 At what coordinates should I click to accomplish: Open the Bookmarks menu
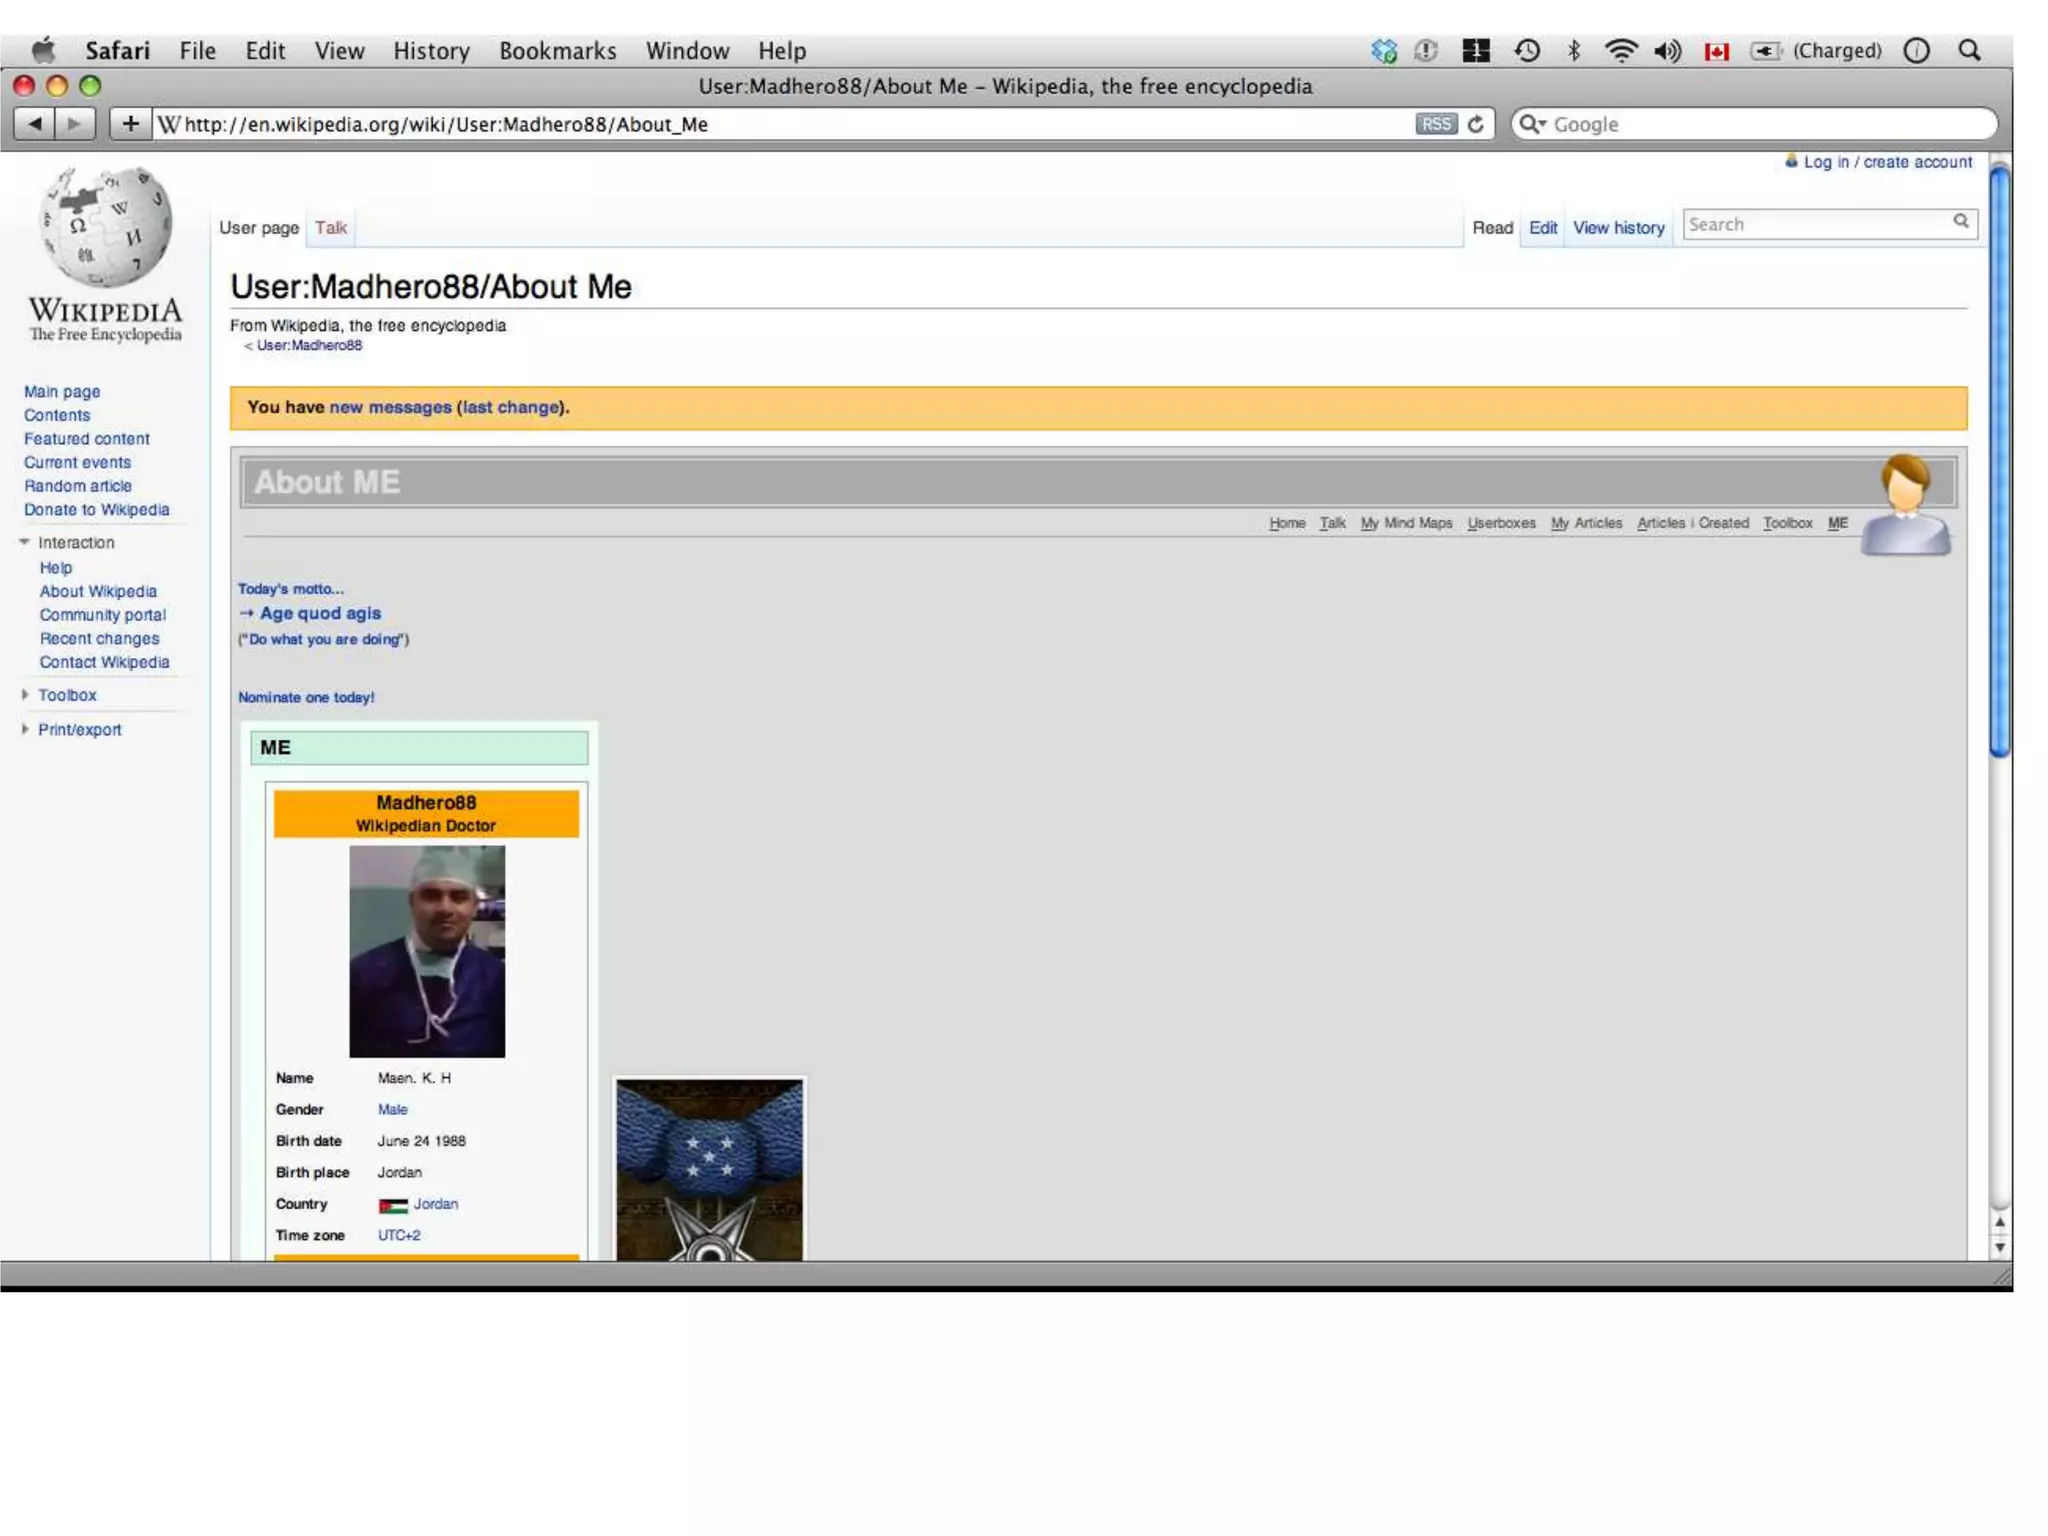[557, 50]
